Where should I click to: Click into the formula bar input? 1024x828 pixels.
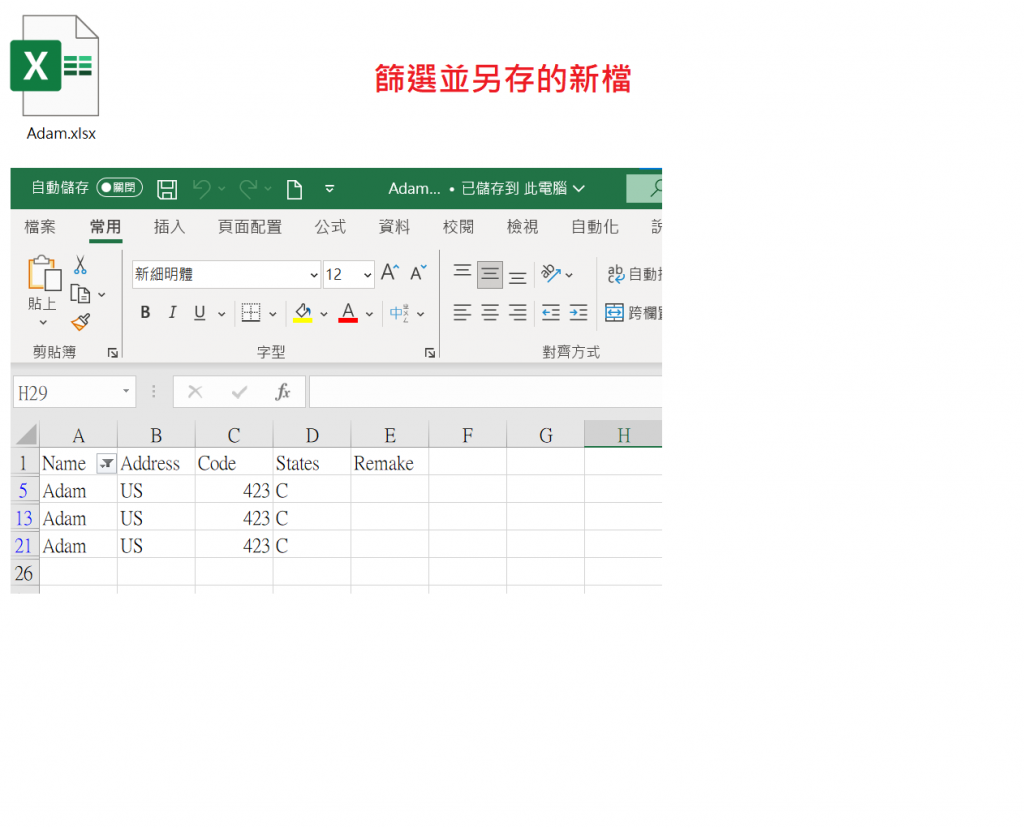[x=485, y=392]
